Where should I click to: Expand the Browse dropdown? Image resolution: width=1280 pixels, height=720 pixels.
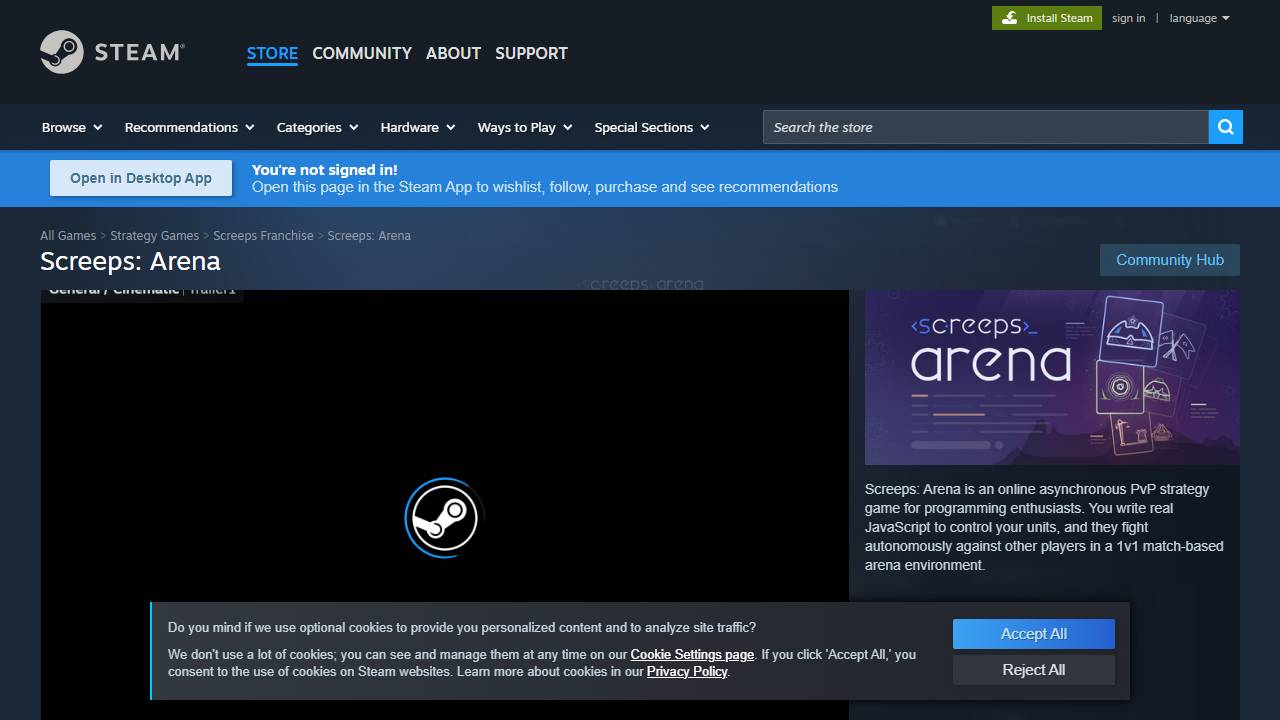tap(72, 127)
